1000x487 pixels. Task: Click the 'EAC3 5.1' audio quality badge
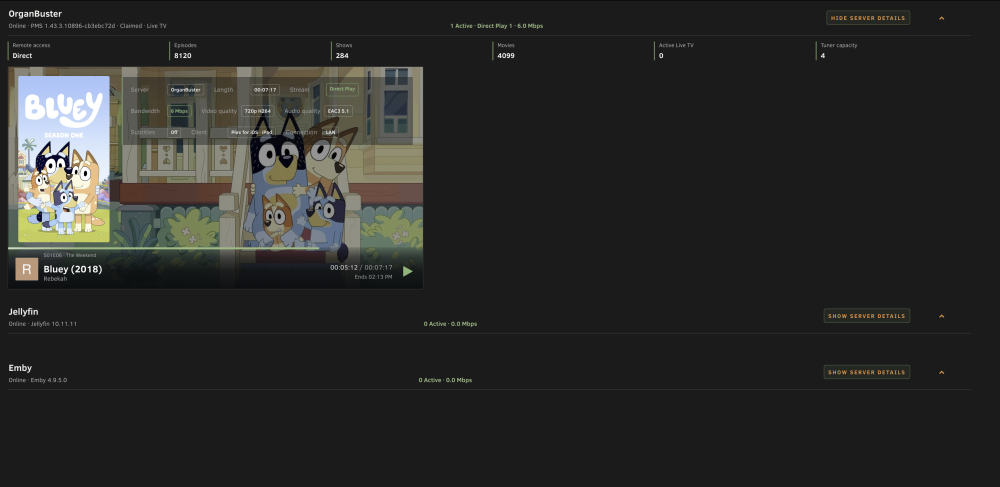tap(338, 111)
